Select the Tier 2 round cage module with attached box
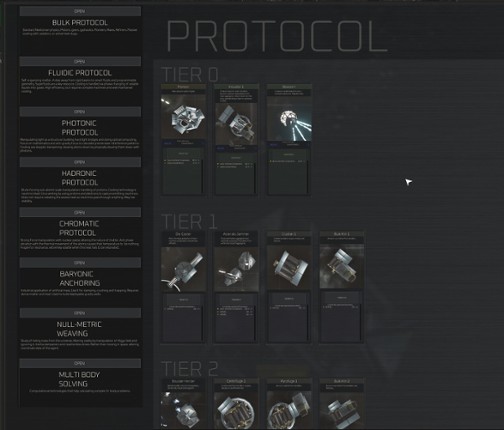504x430 pixels. pyautogui.click(x=289, y=411)
